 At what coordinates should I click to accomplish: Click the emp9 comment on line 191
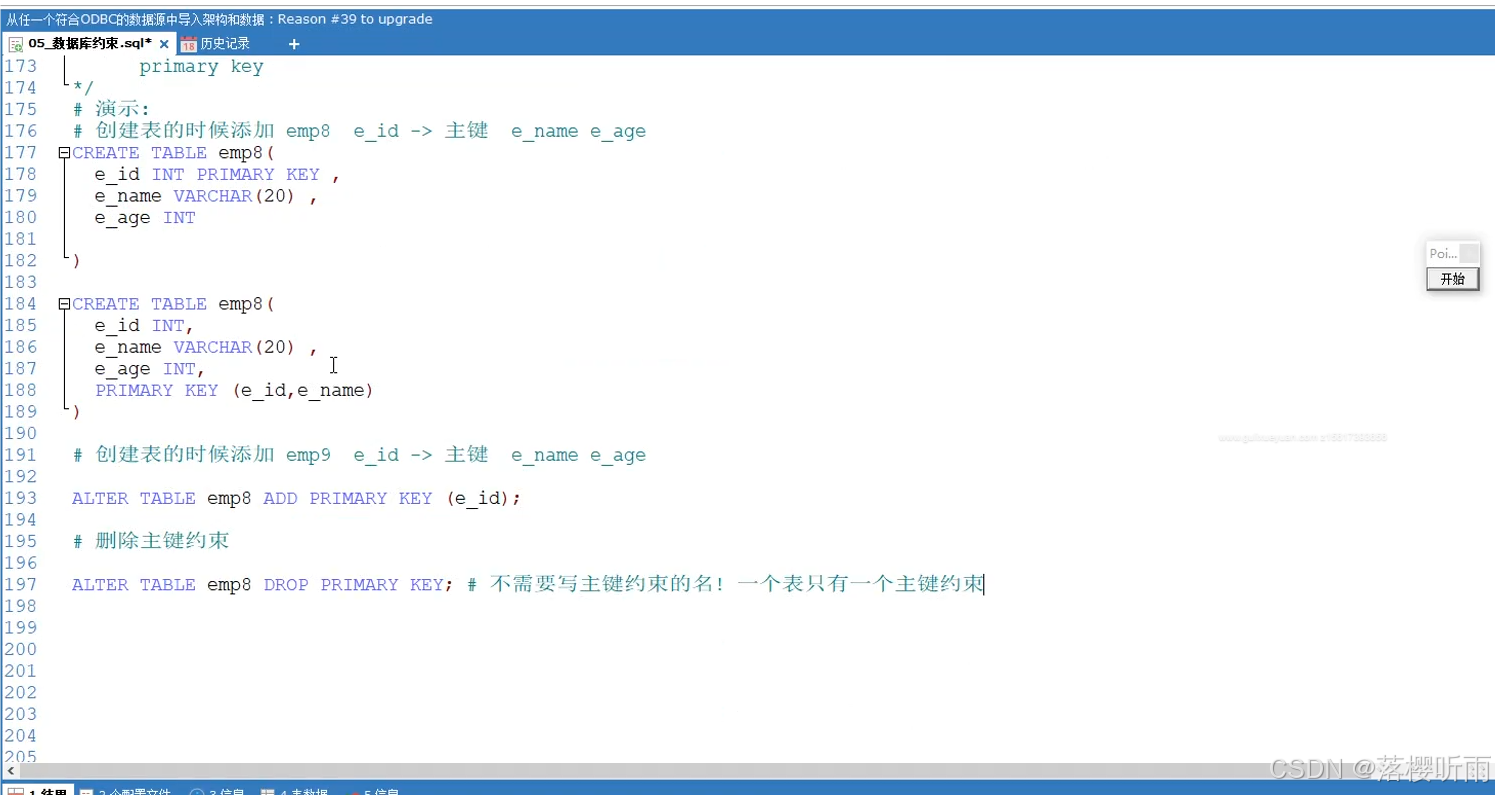pos(359,455)
